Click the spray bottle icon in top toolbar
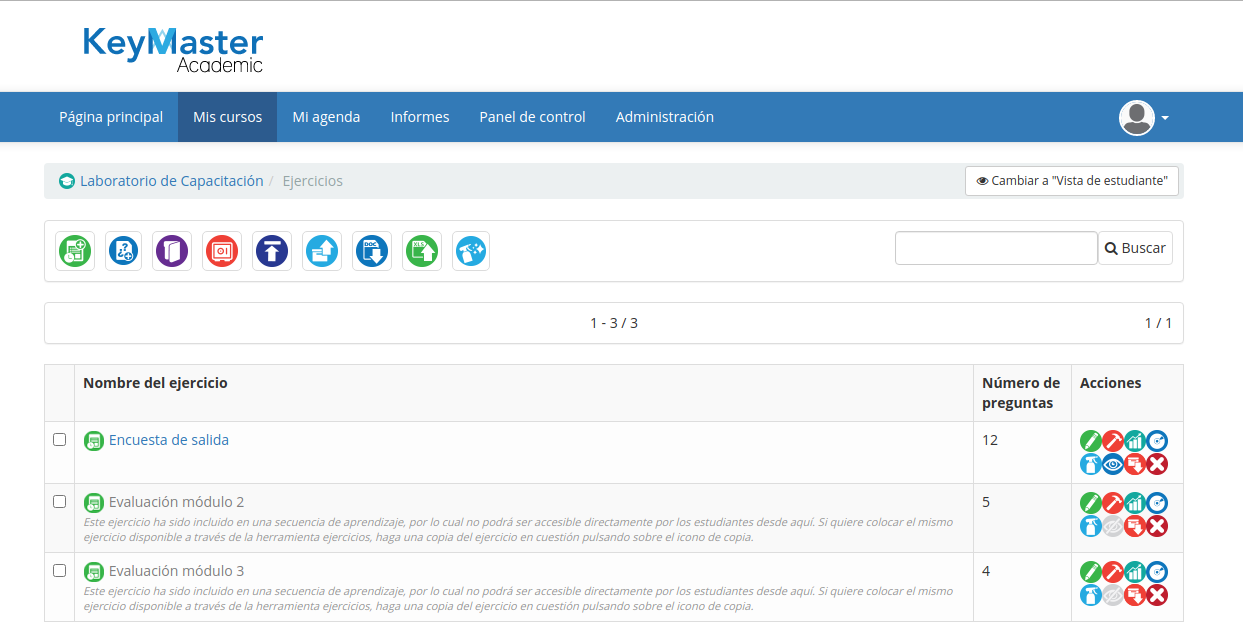1243x637 pixels. click(471, 251)
